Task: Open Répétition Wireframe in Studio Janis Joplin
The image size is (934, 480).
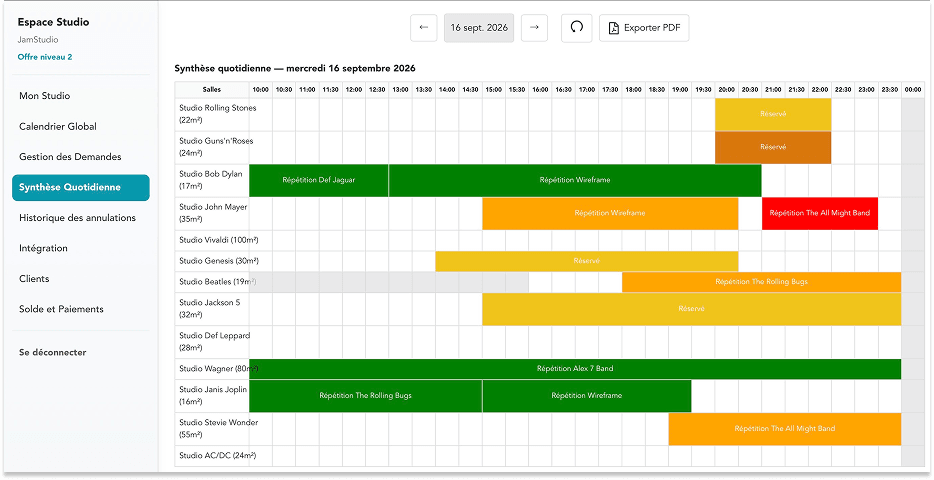Action: click(587, 395)
